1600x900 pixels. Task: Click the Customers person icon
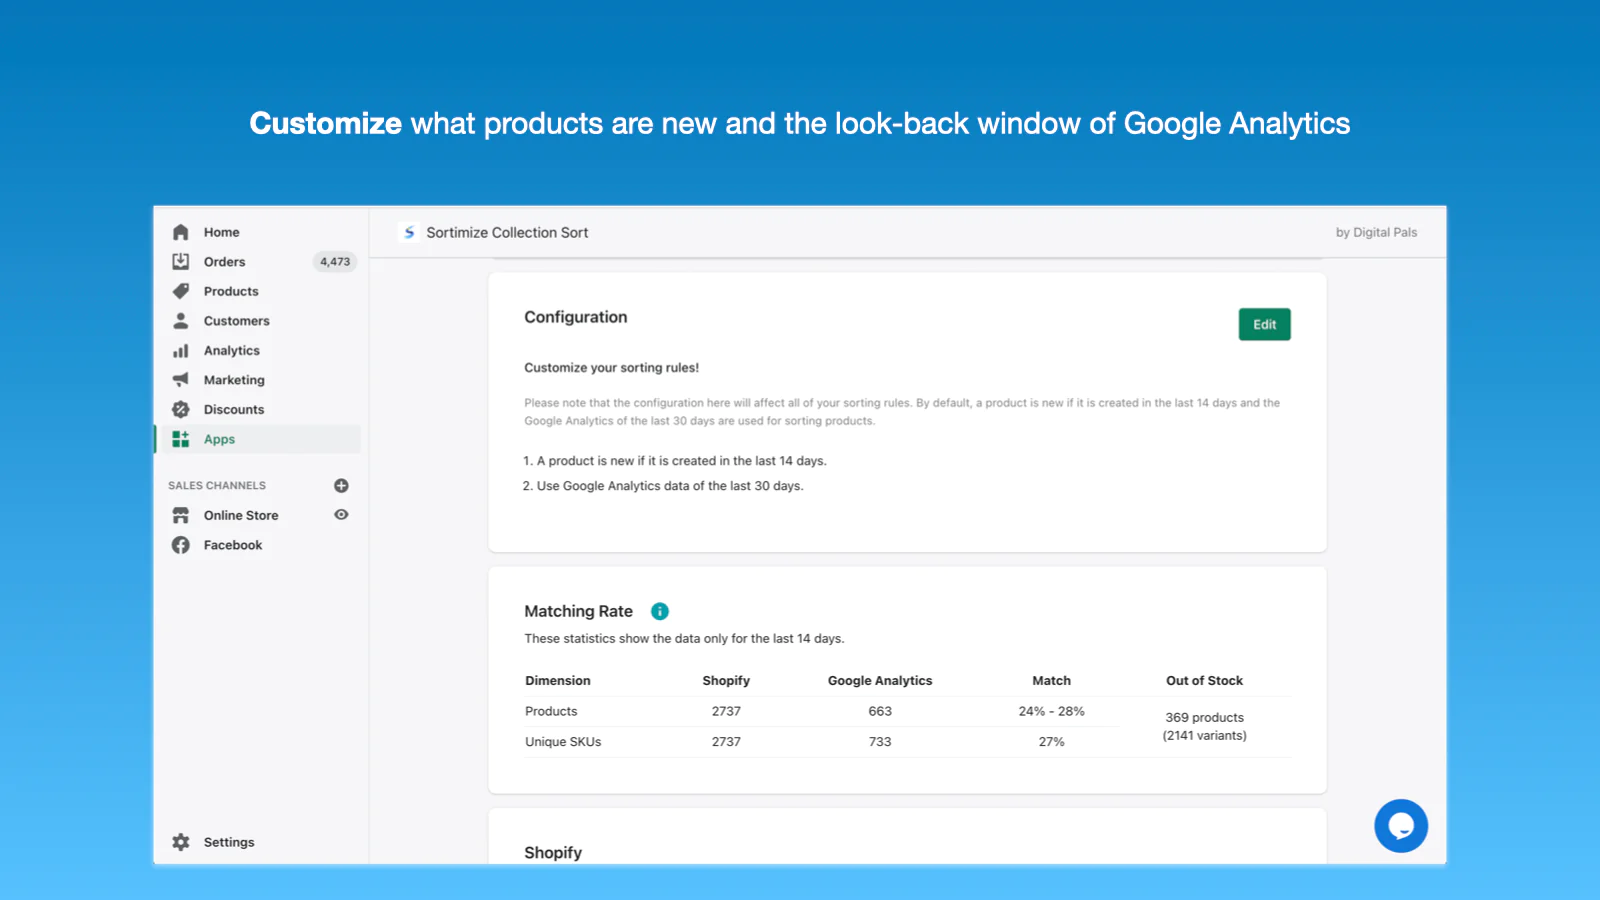point(180,321)
